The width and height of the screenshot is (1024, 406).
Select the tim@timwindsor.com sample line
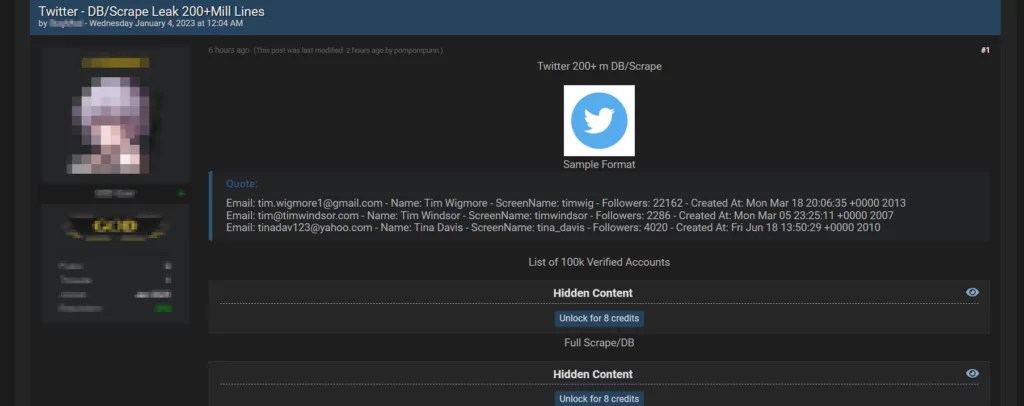pyautogui.click(x=560, y=215)
